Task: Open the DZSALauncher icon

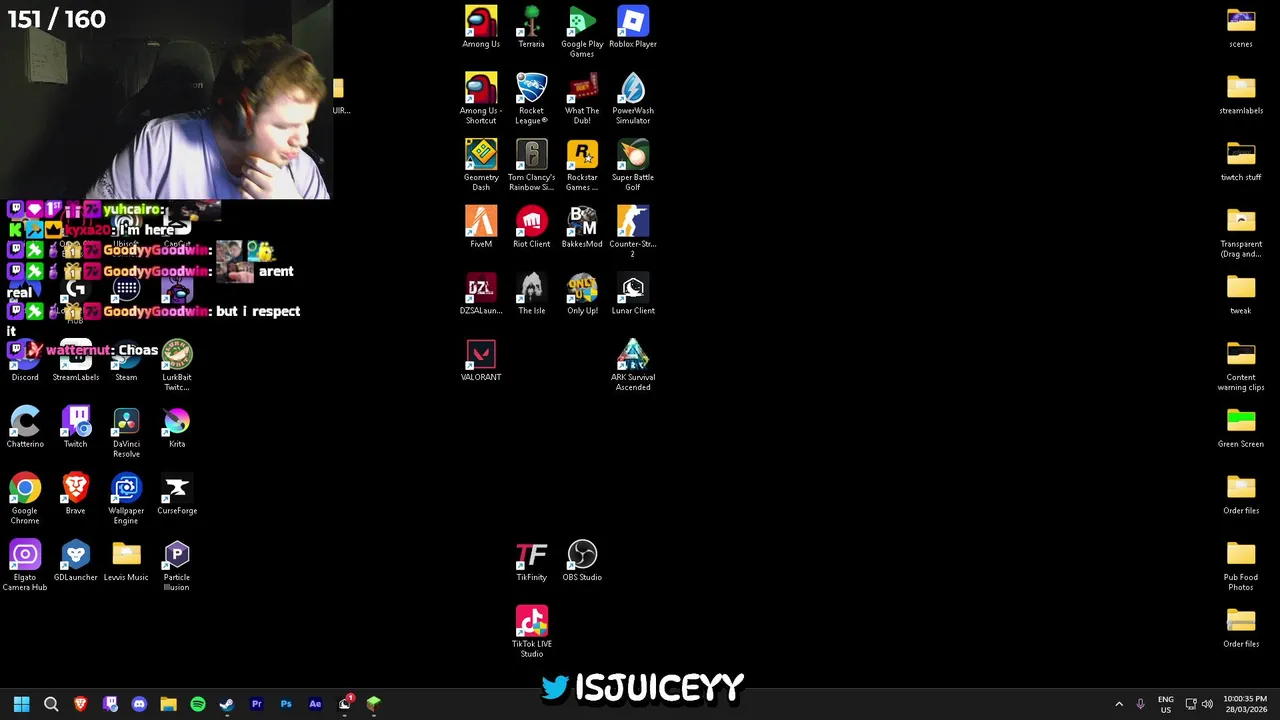Action: coord(481,294)
